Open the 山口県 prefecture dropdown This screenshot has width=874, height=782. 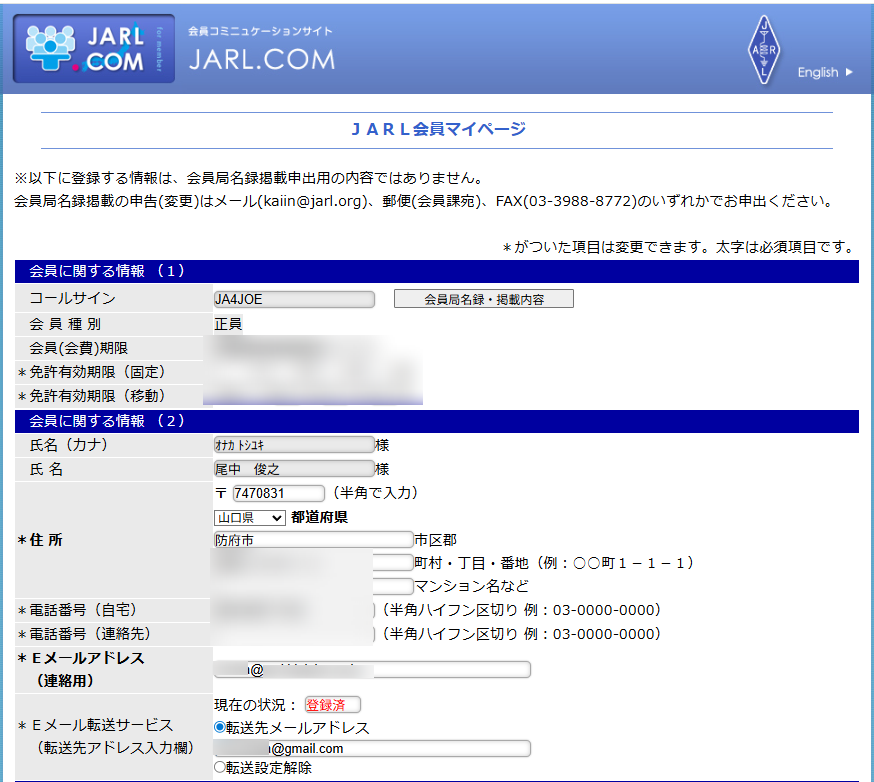pos(249,517)
